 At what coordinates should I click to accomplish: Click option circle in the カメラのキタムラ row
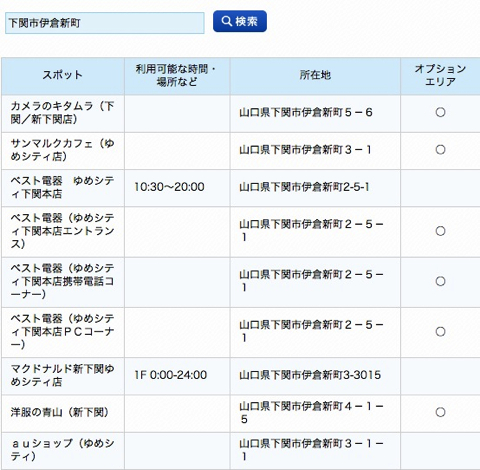[x=440, y=112]
